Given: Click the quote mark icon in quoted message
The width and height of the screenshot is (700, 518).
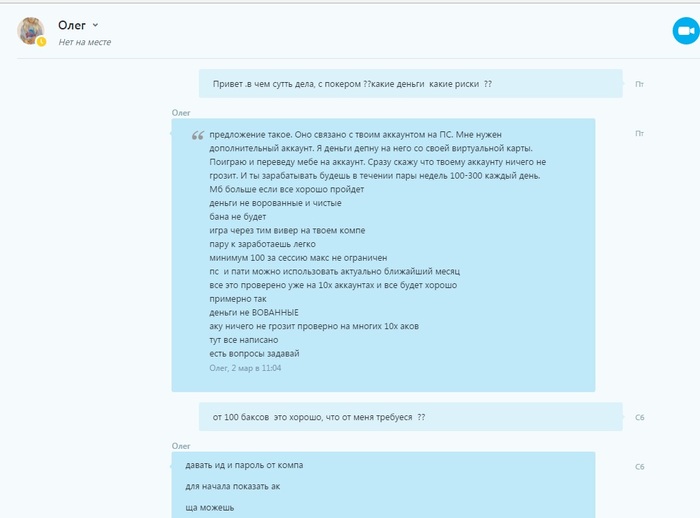Looking at the screenshot, I should click(198, 135).
